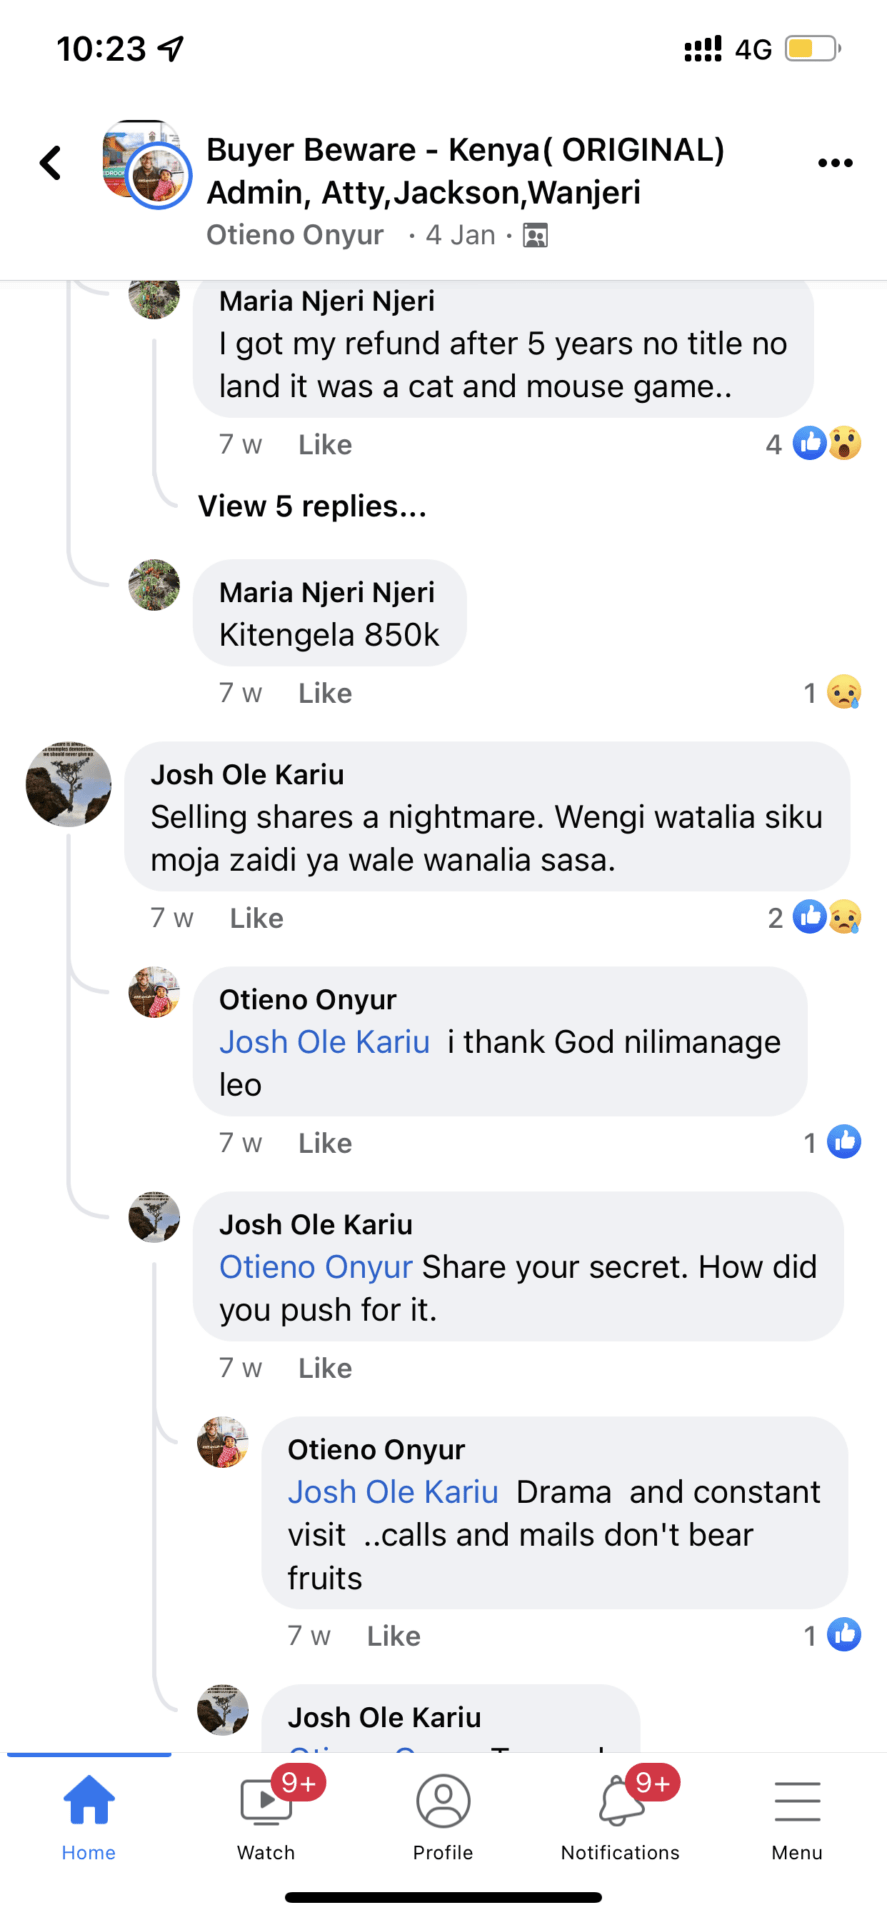Image resolution: width=887 pixels, height=1920 pixels.
Task: Like Josh's "Selling shares a nightmare" comment
Action: [x=257, y=918]
